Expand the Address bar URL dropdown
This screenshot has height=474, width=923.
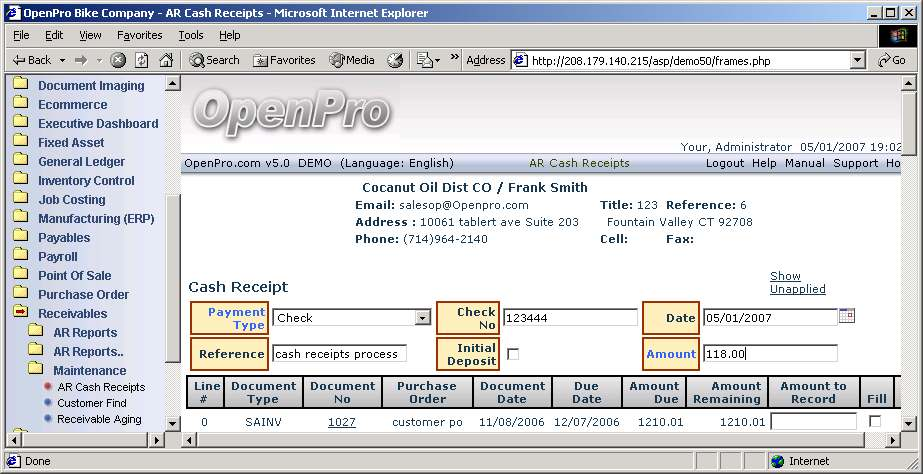[857, 60]
